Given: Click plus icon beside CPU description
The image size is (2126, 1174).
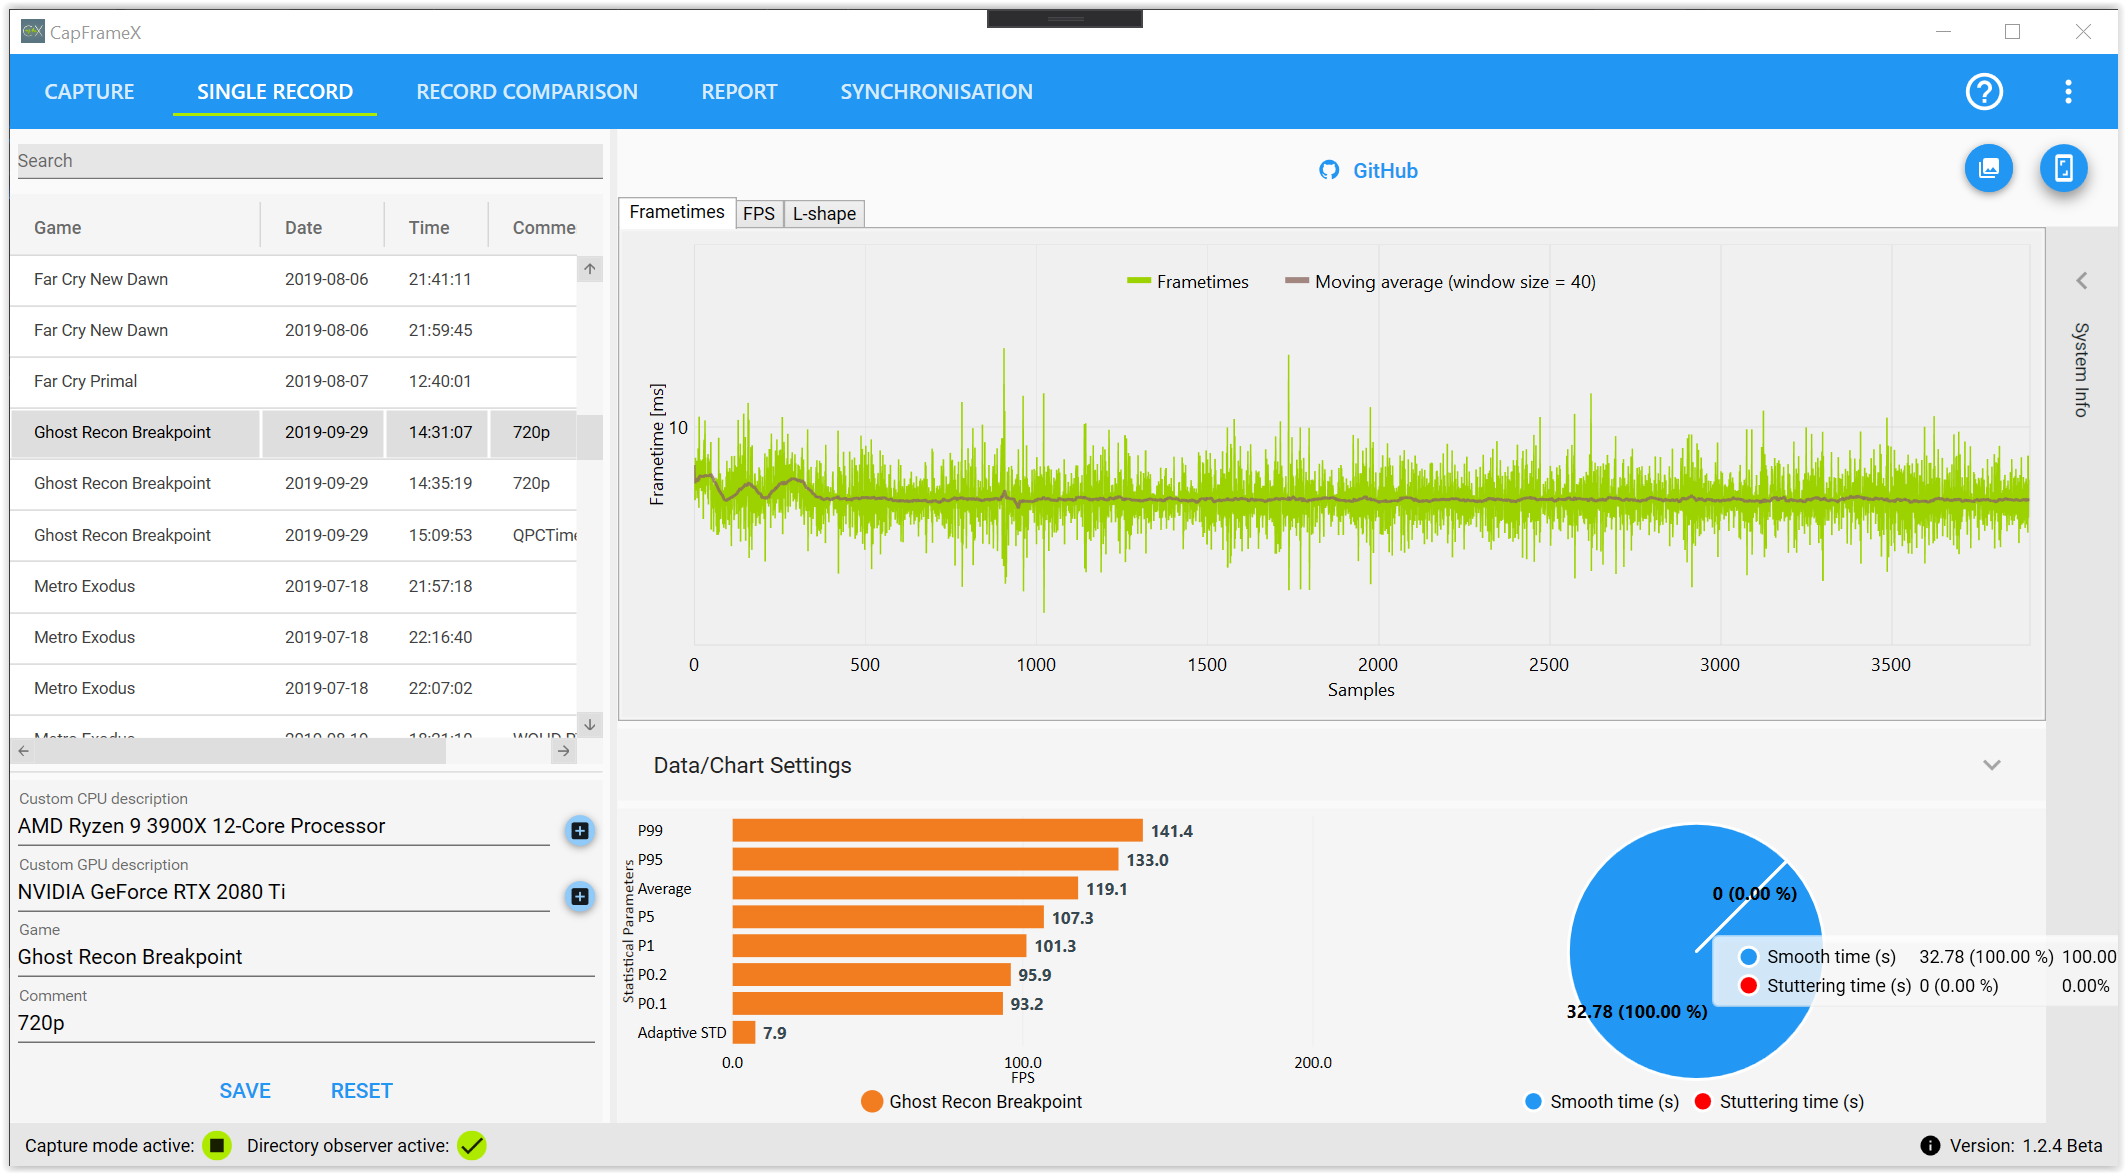Looking at the screenshot, I should [x=580, y=831].
